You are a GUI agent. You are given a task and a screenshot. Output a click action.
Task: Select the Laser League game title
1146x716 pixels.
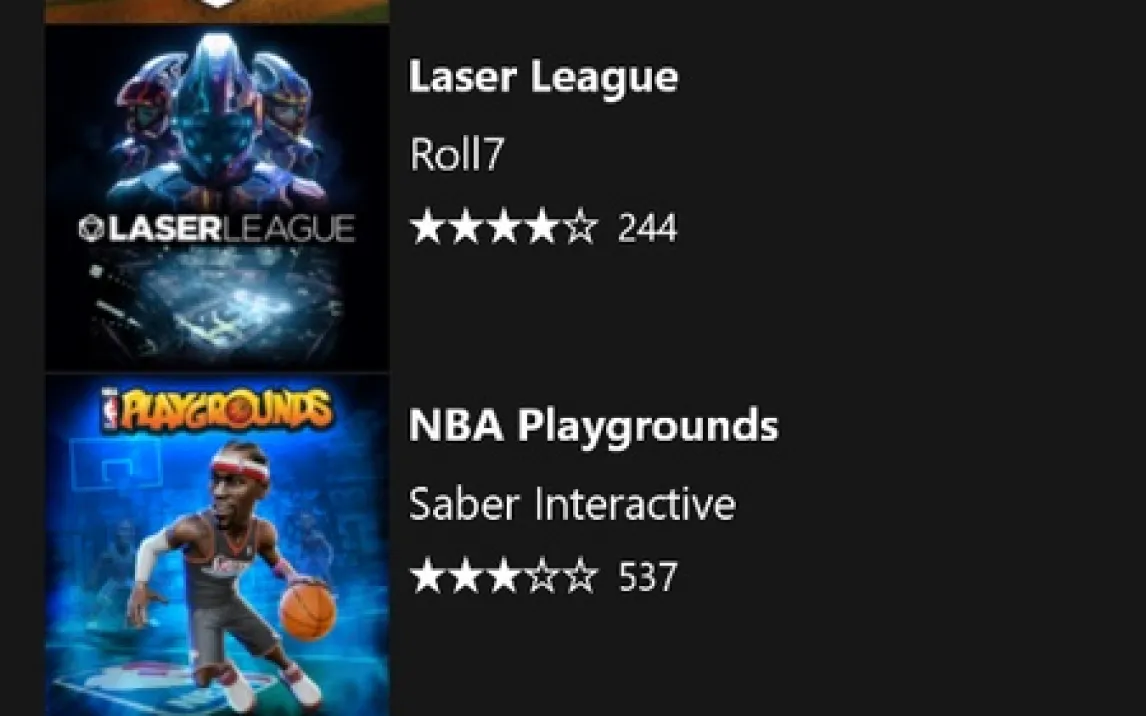coord(543,78)
